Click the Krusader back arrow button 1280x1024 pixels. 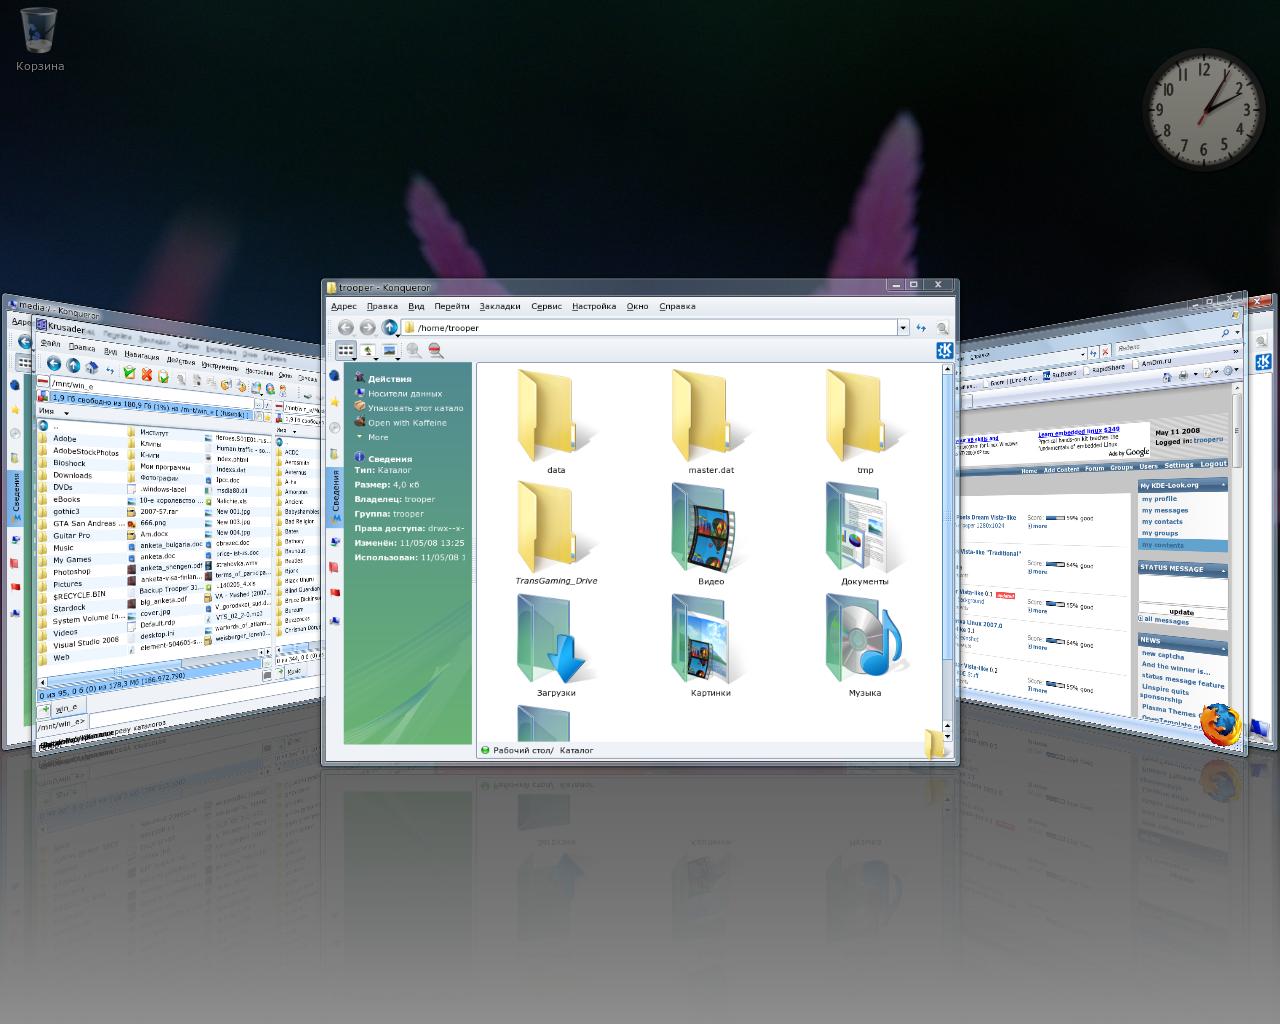pyautogui.click(x=54, y=364)
